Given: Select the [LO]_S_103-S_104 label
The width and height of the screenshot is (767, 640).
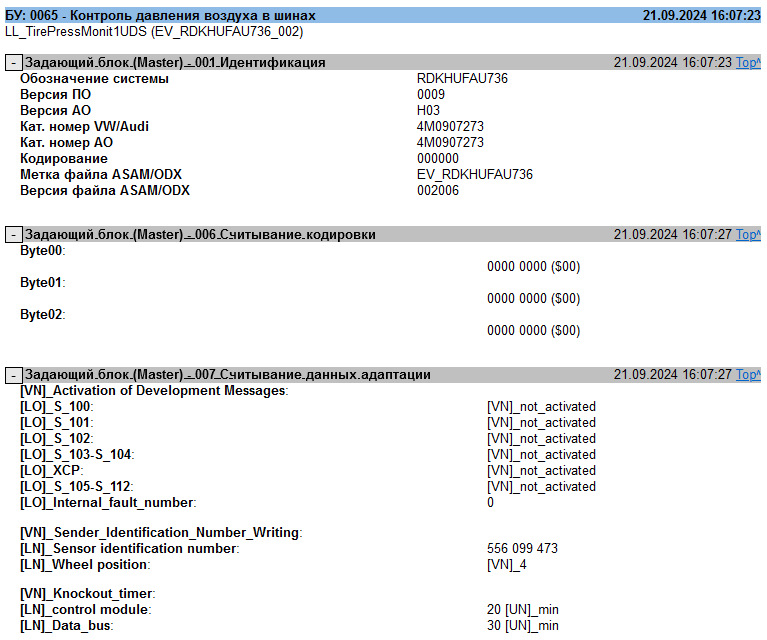Looking at the screenshot, I should 77,455.
